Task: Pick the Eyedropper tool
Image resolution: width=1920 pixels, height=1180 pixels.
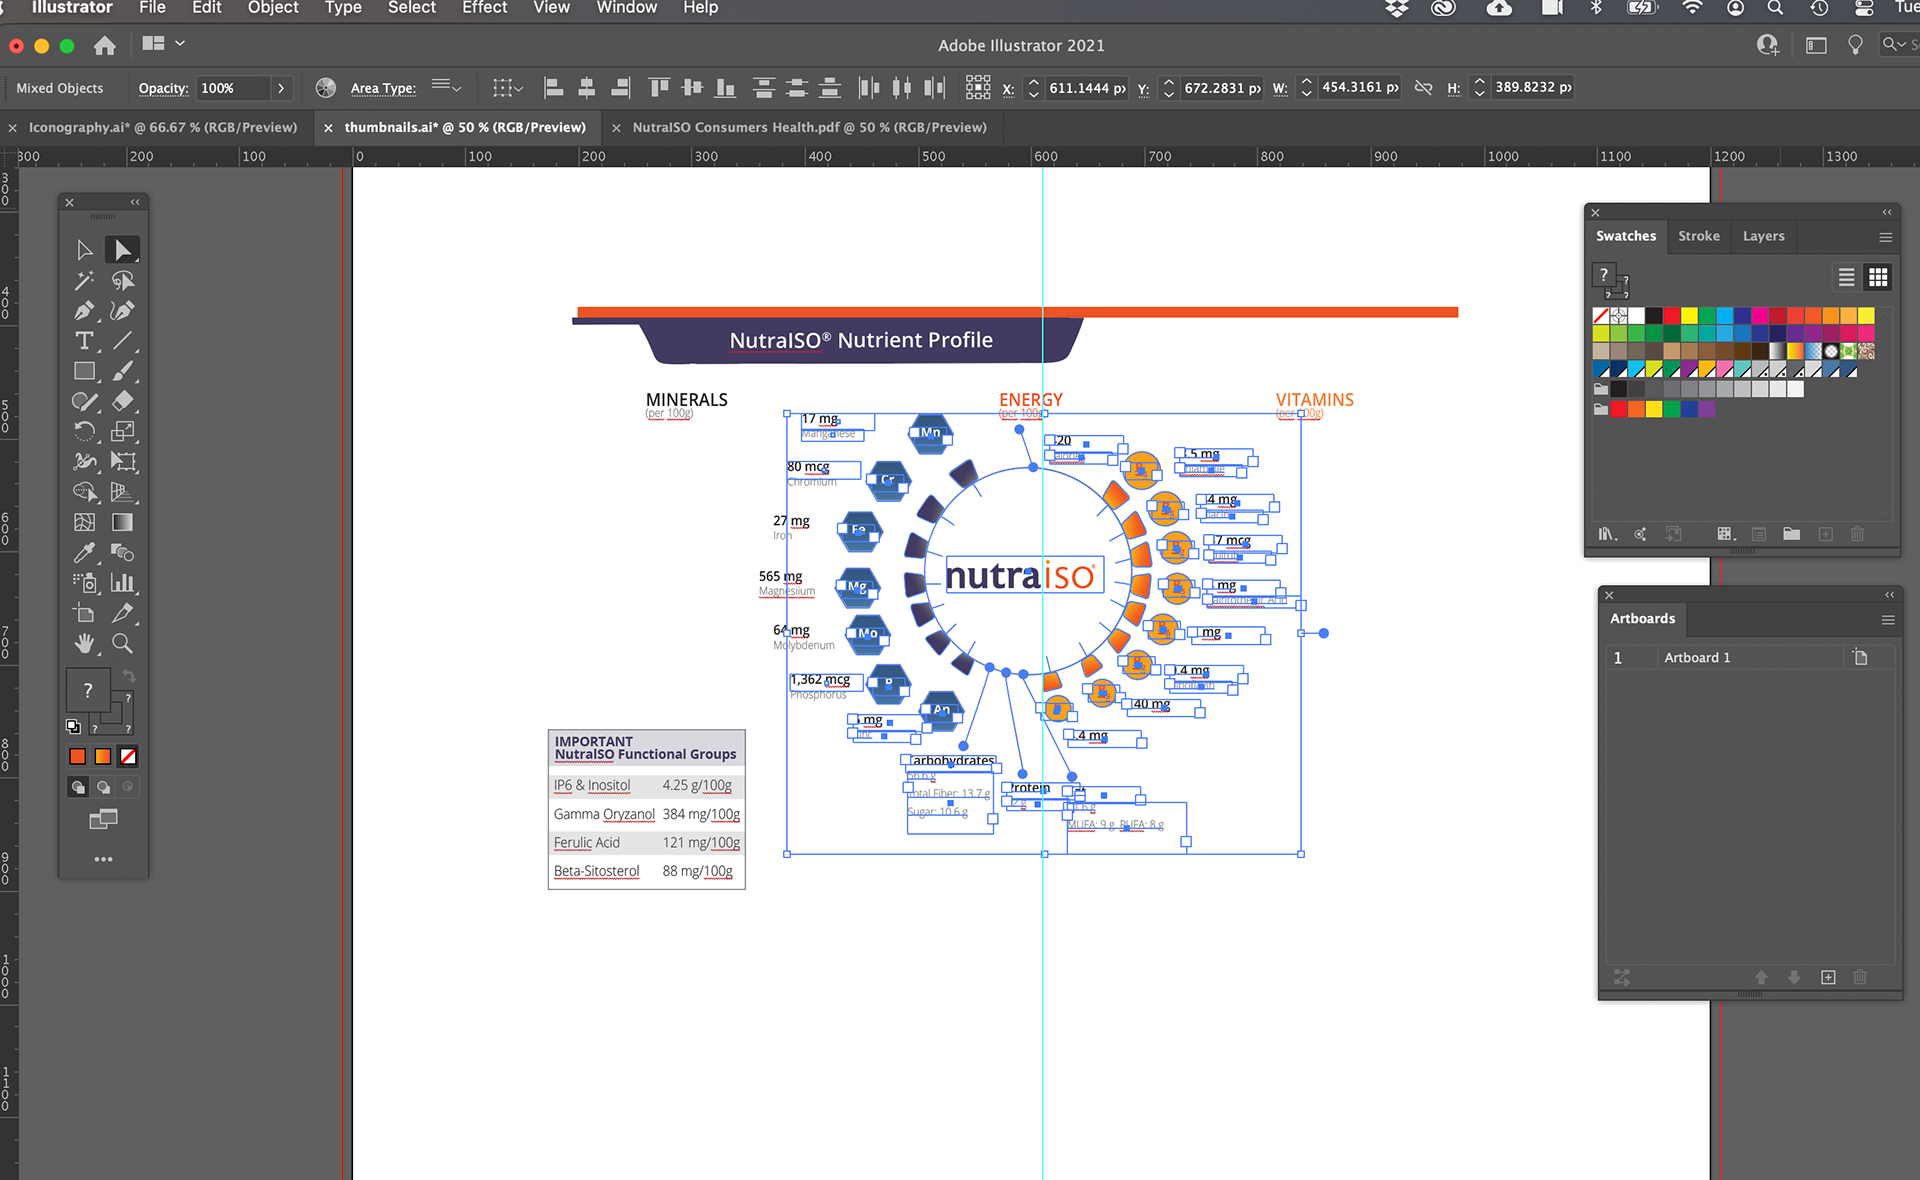Action: click(85, 553)
